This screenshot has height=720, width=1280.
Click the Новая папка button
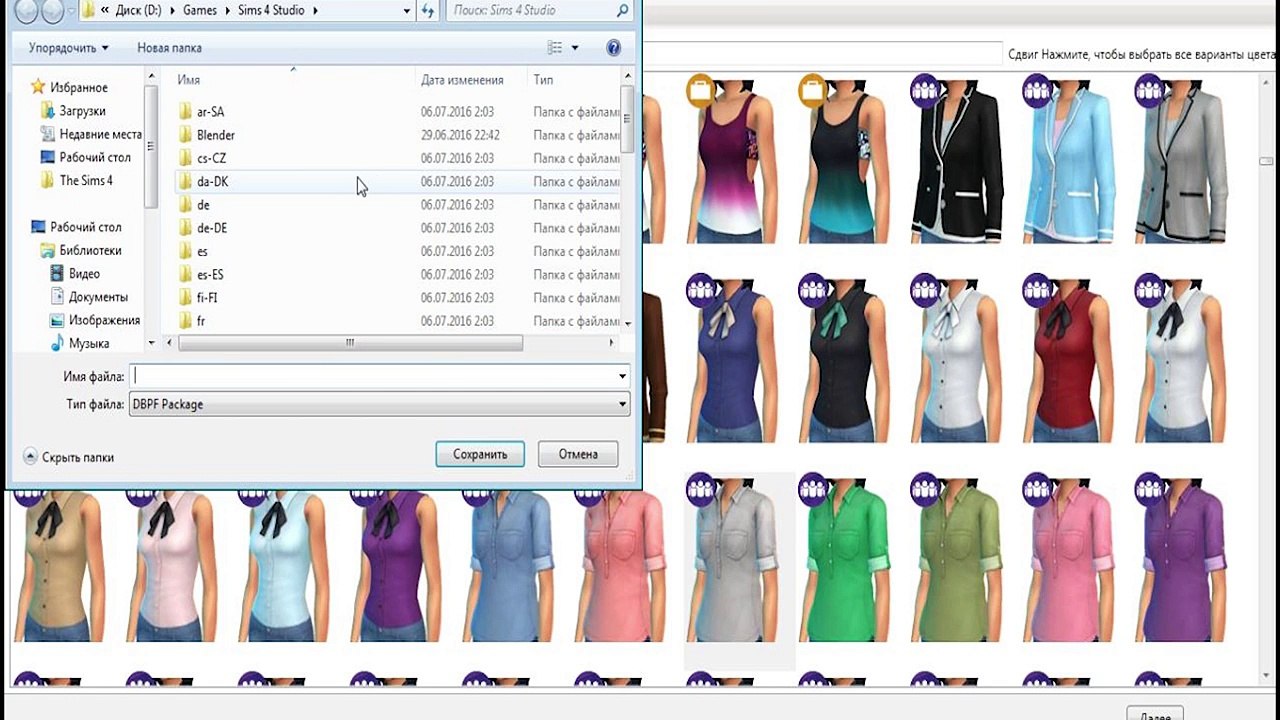[x=169, y=47]
